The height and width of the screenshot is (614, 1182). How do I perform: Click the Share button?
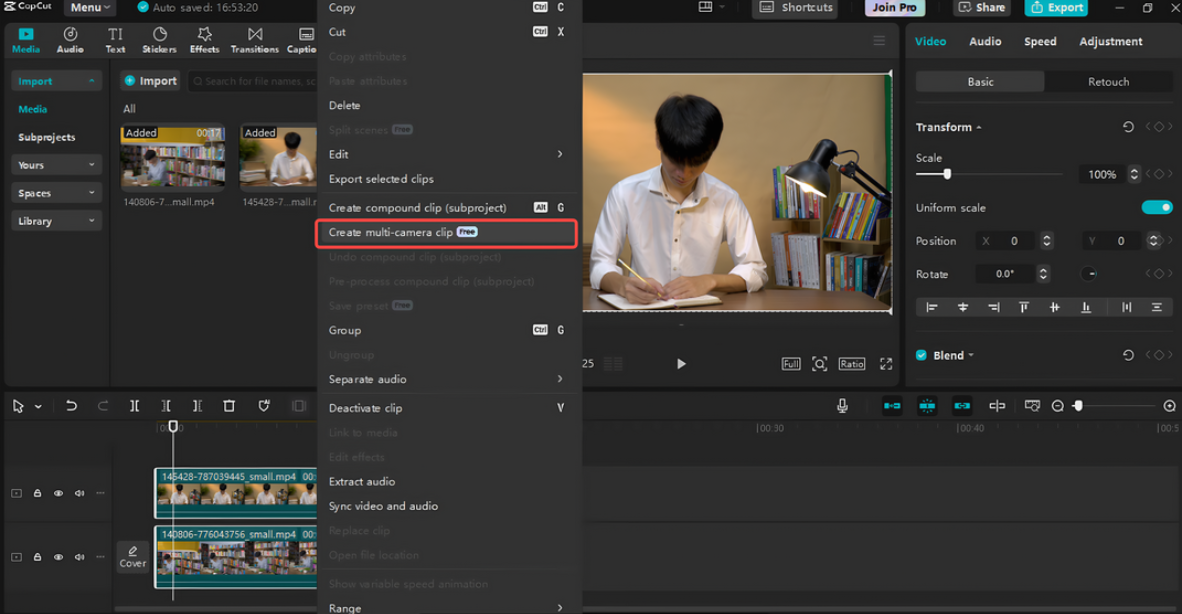(981, 8)
